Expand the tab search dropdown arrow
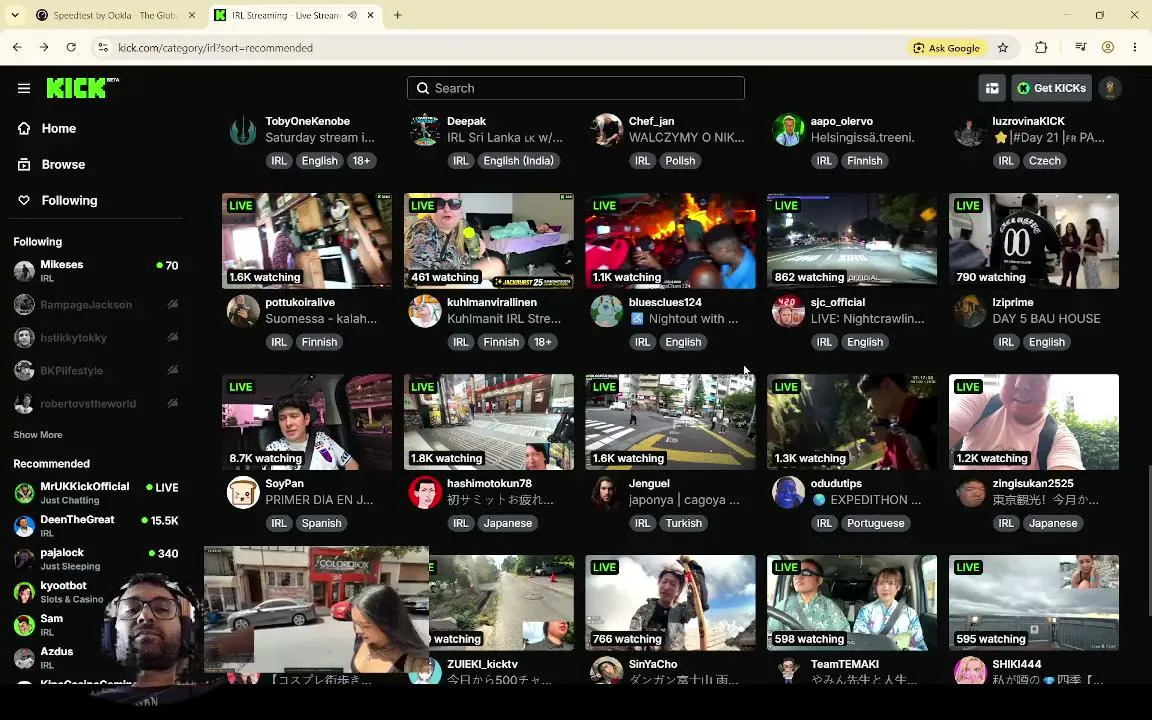The width and height of the screenshot is (1152, 720). pyautogui.click(x=15, y=15)
